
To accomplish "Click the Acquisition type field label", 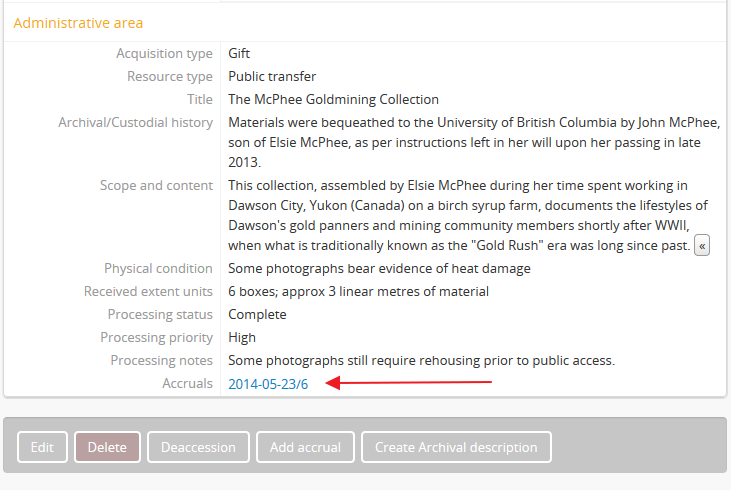I will tap(164, 54).
